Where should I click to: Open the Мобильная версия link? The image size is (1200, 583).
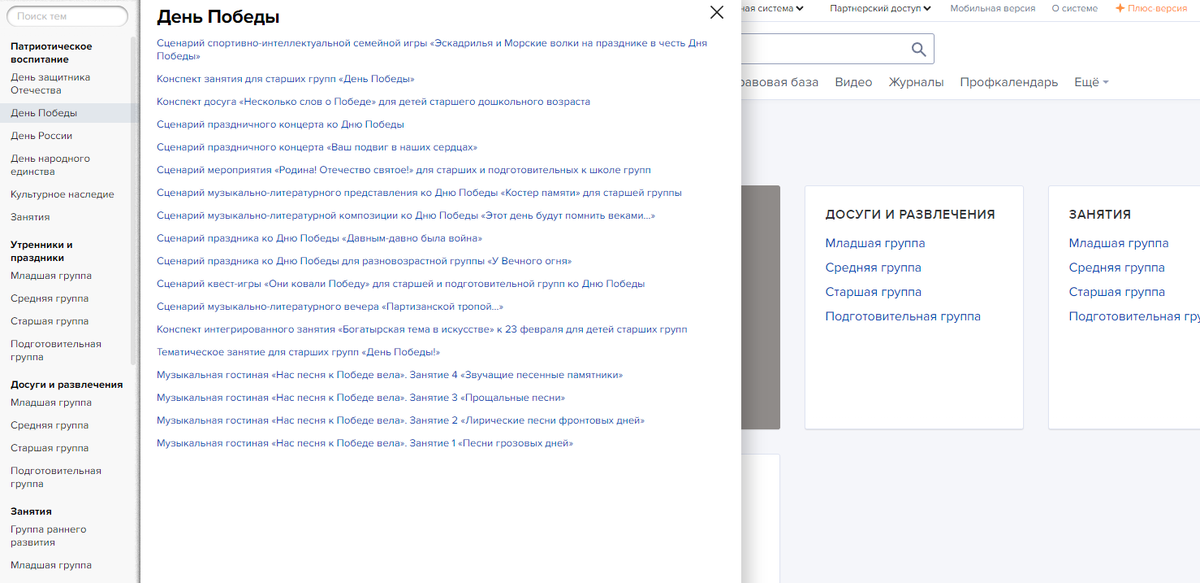(993, 8)
